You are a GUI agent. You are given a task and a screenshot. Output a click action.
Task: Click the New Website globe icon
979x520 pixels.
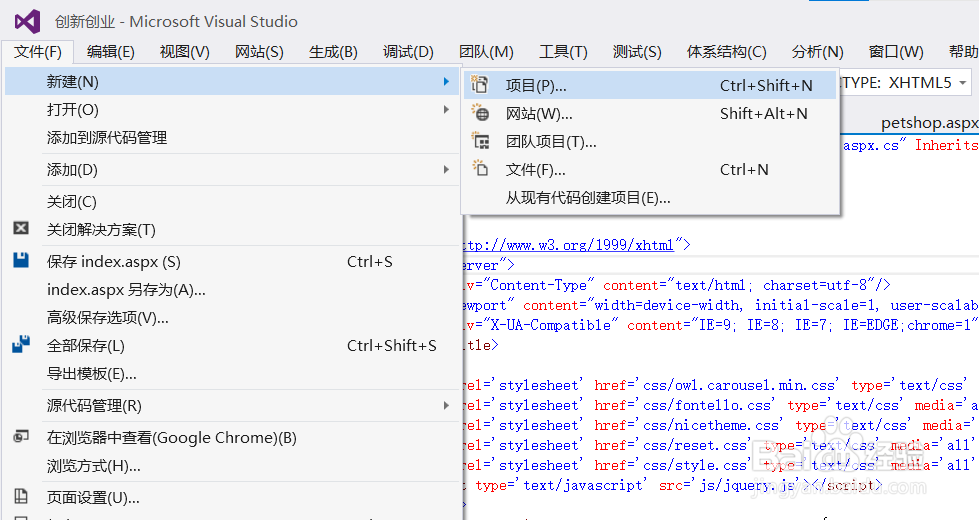480,112
